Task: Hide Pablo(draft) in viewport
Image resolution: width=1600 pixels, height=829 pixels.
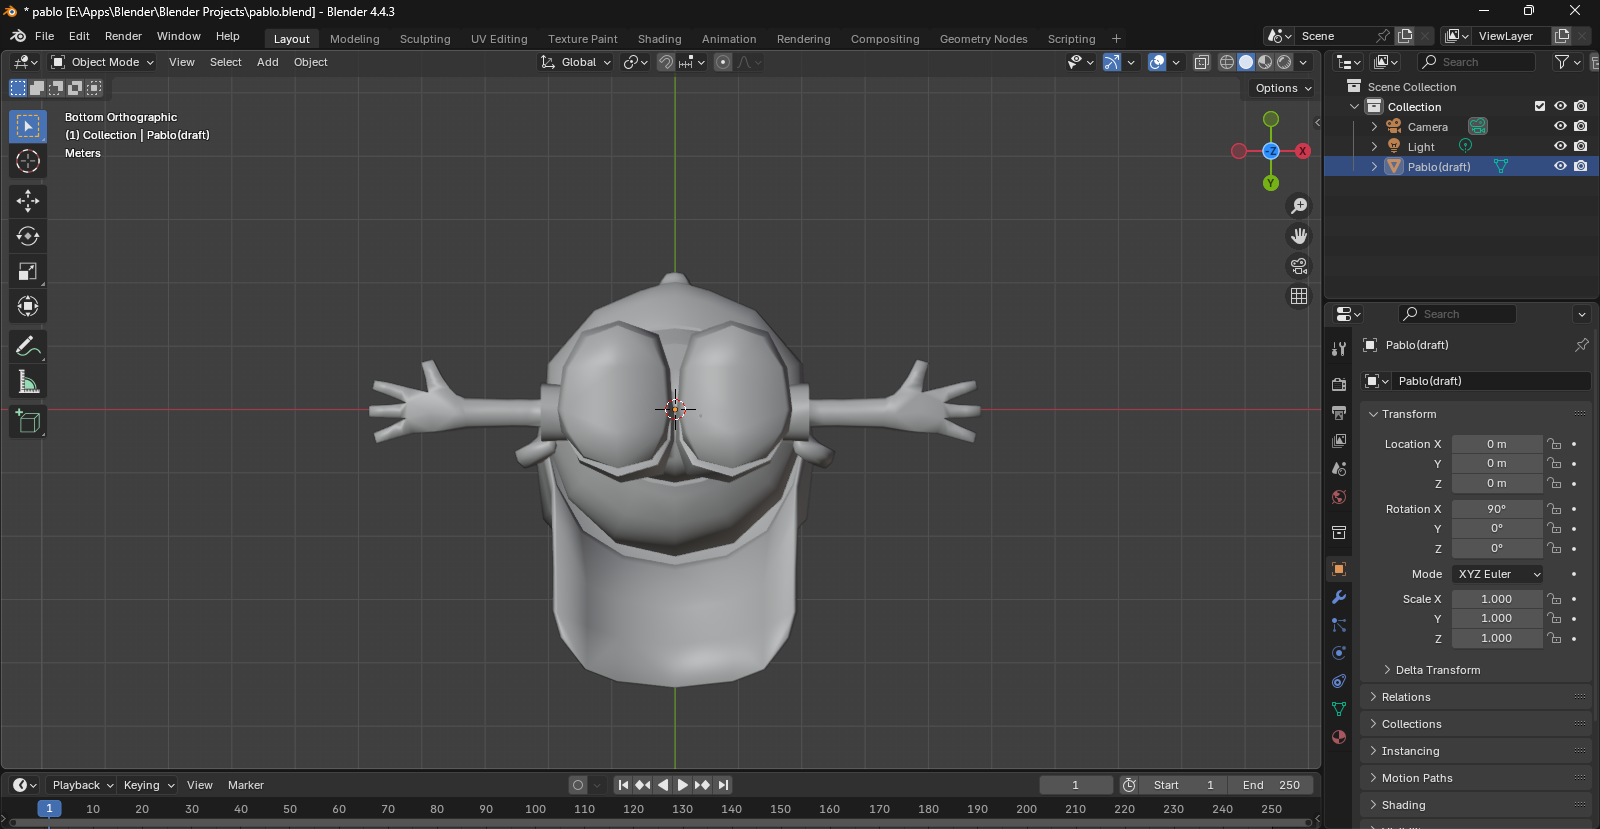Action: tap(1560, 166)
